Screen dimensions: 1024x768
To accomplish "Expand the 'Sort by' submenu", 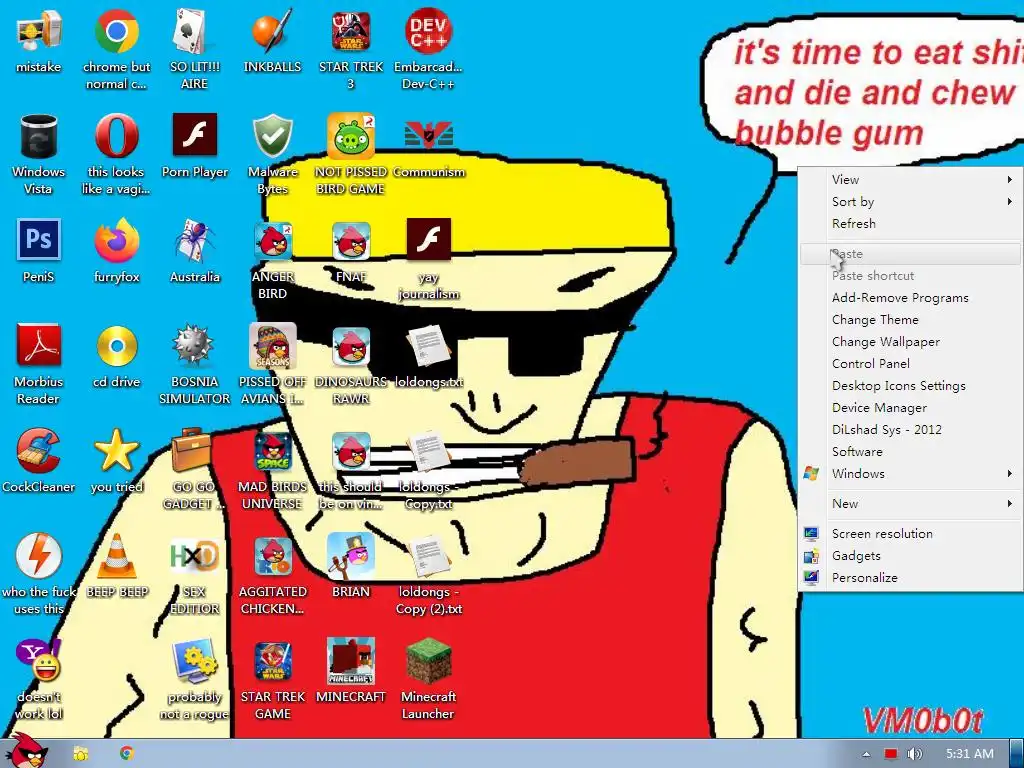I will pos(910,202).
